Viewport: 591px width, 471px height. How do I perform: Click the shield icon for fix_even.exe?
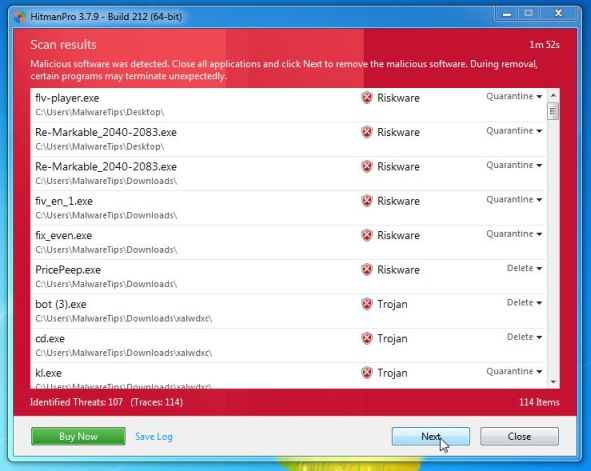(x=366, y=235)
